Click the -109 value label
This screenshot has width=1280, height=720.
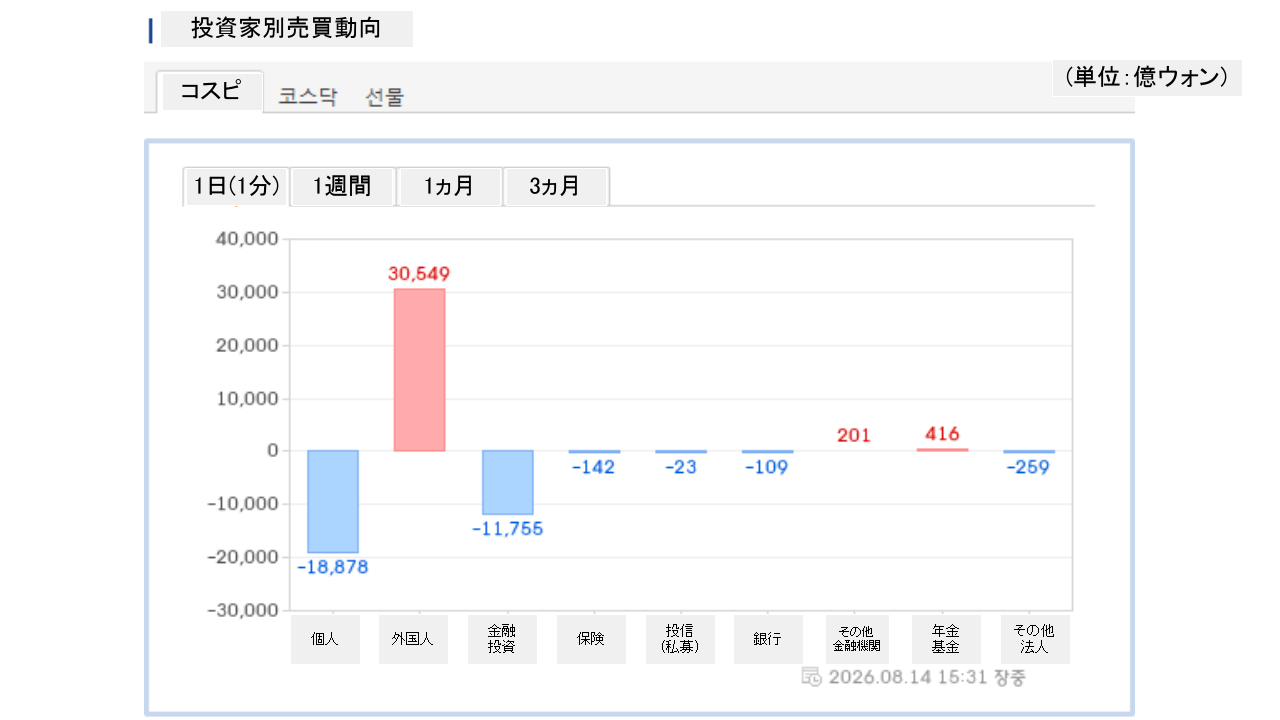[x=767, y=467]
